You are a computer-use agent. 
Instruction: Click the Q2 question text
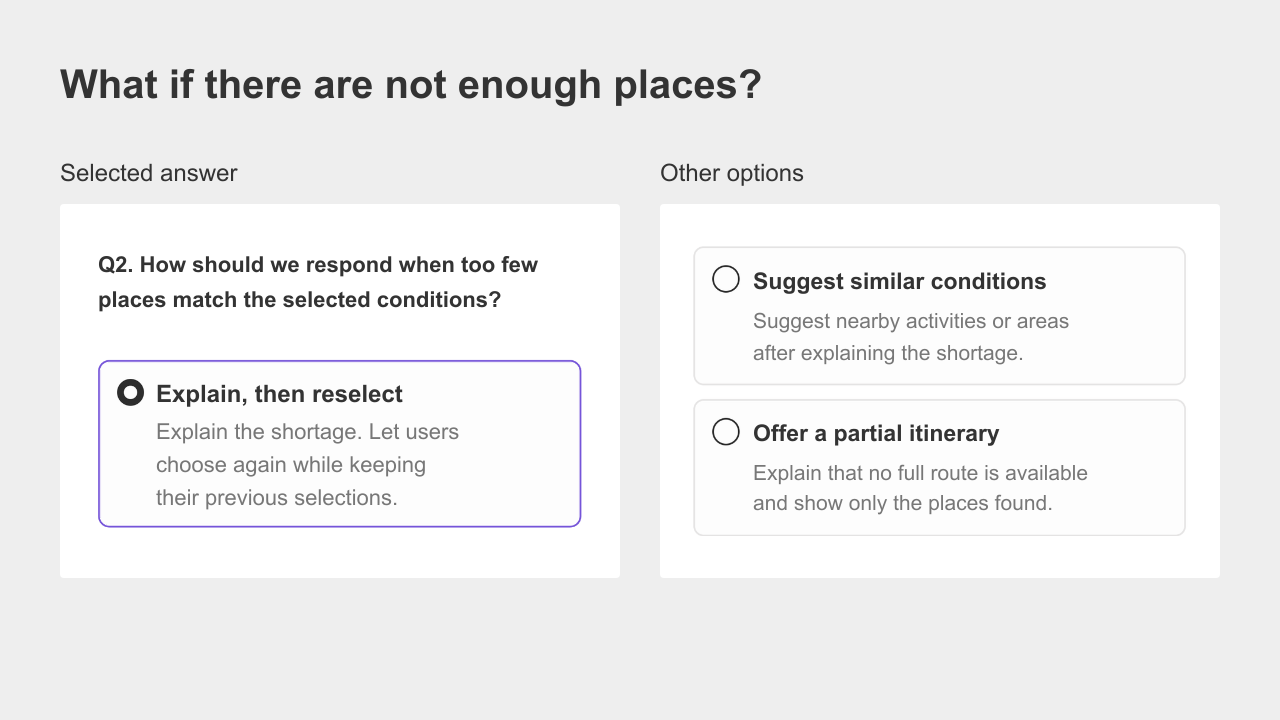click(318, 282)
